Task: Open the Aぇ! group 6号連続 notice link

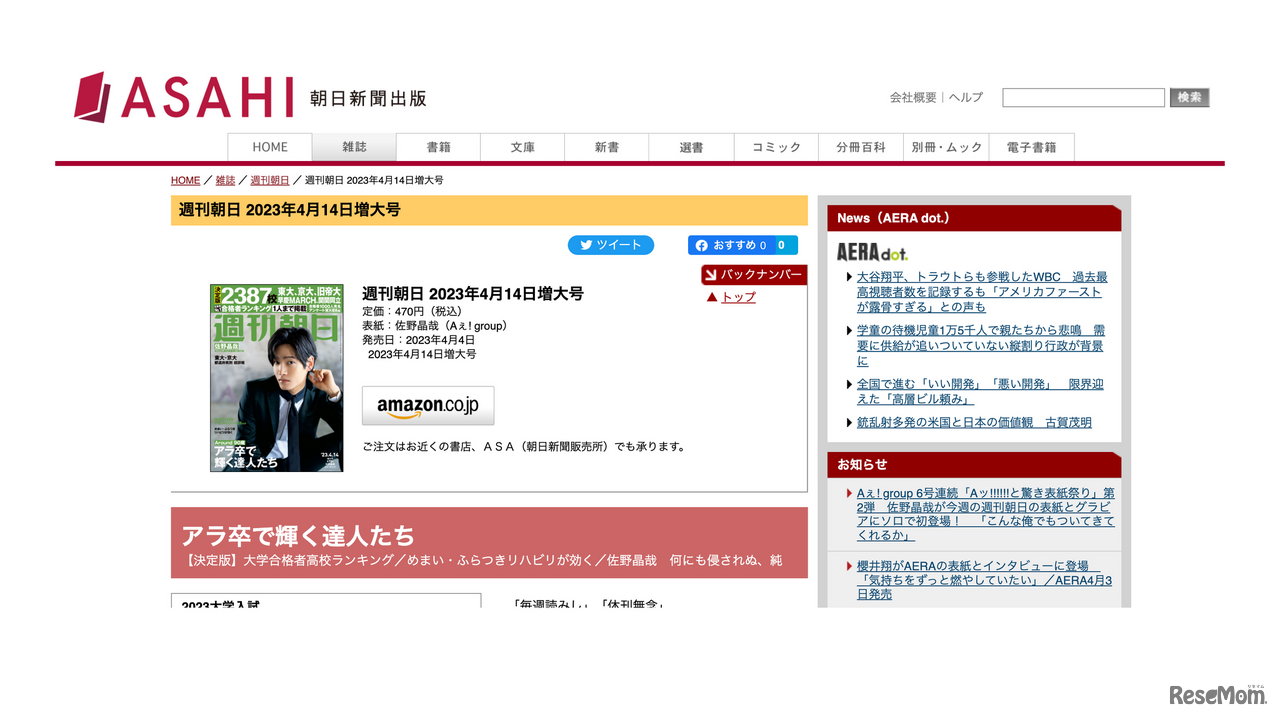Action: (985, 514)
